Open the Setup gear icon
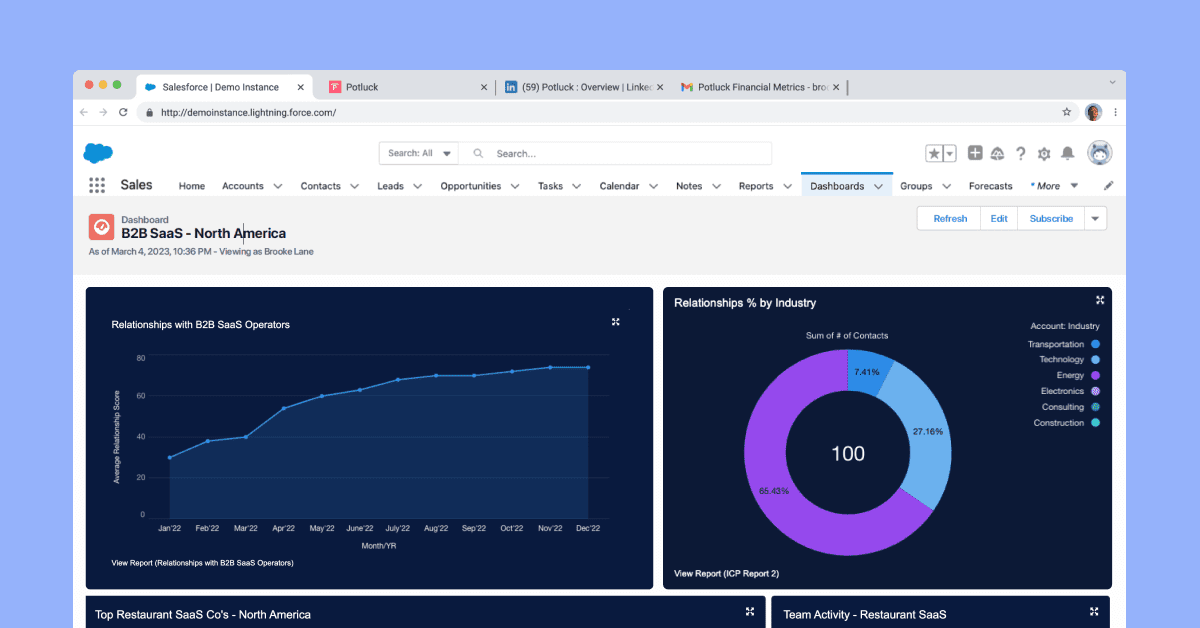1200x628 pixels. tap(1044, 153)
